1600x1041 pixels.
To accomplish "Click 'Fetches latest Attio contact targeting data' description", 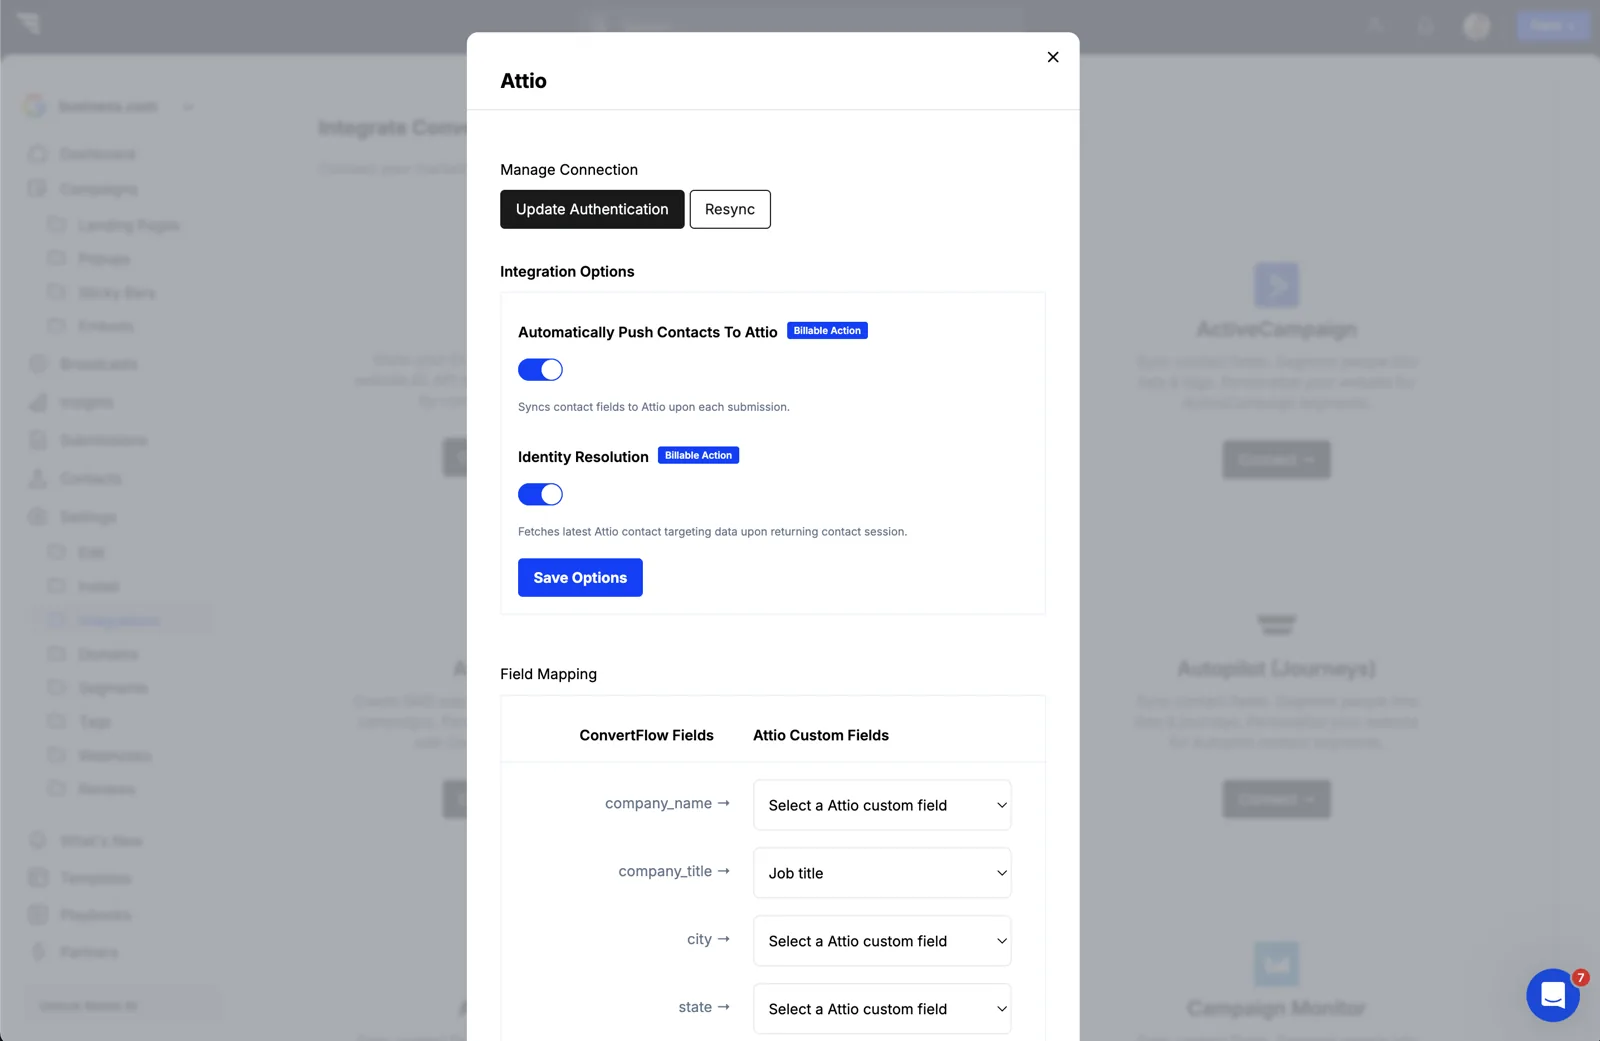I will pyautogui.click(x=712, y=532).
